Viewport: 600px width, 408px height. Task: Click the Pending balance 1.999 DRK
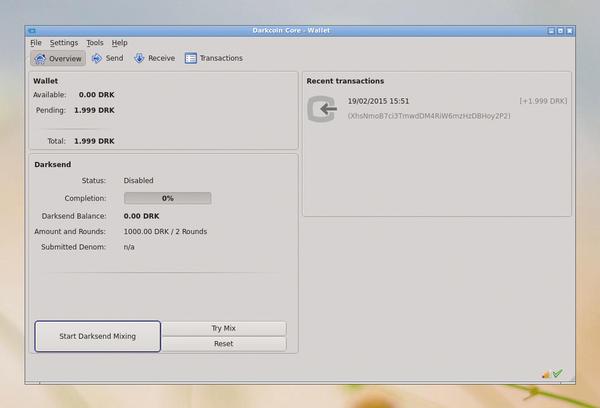[94, 110]
